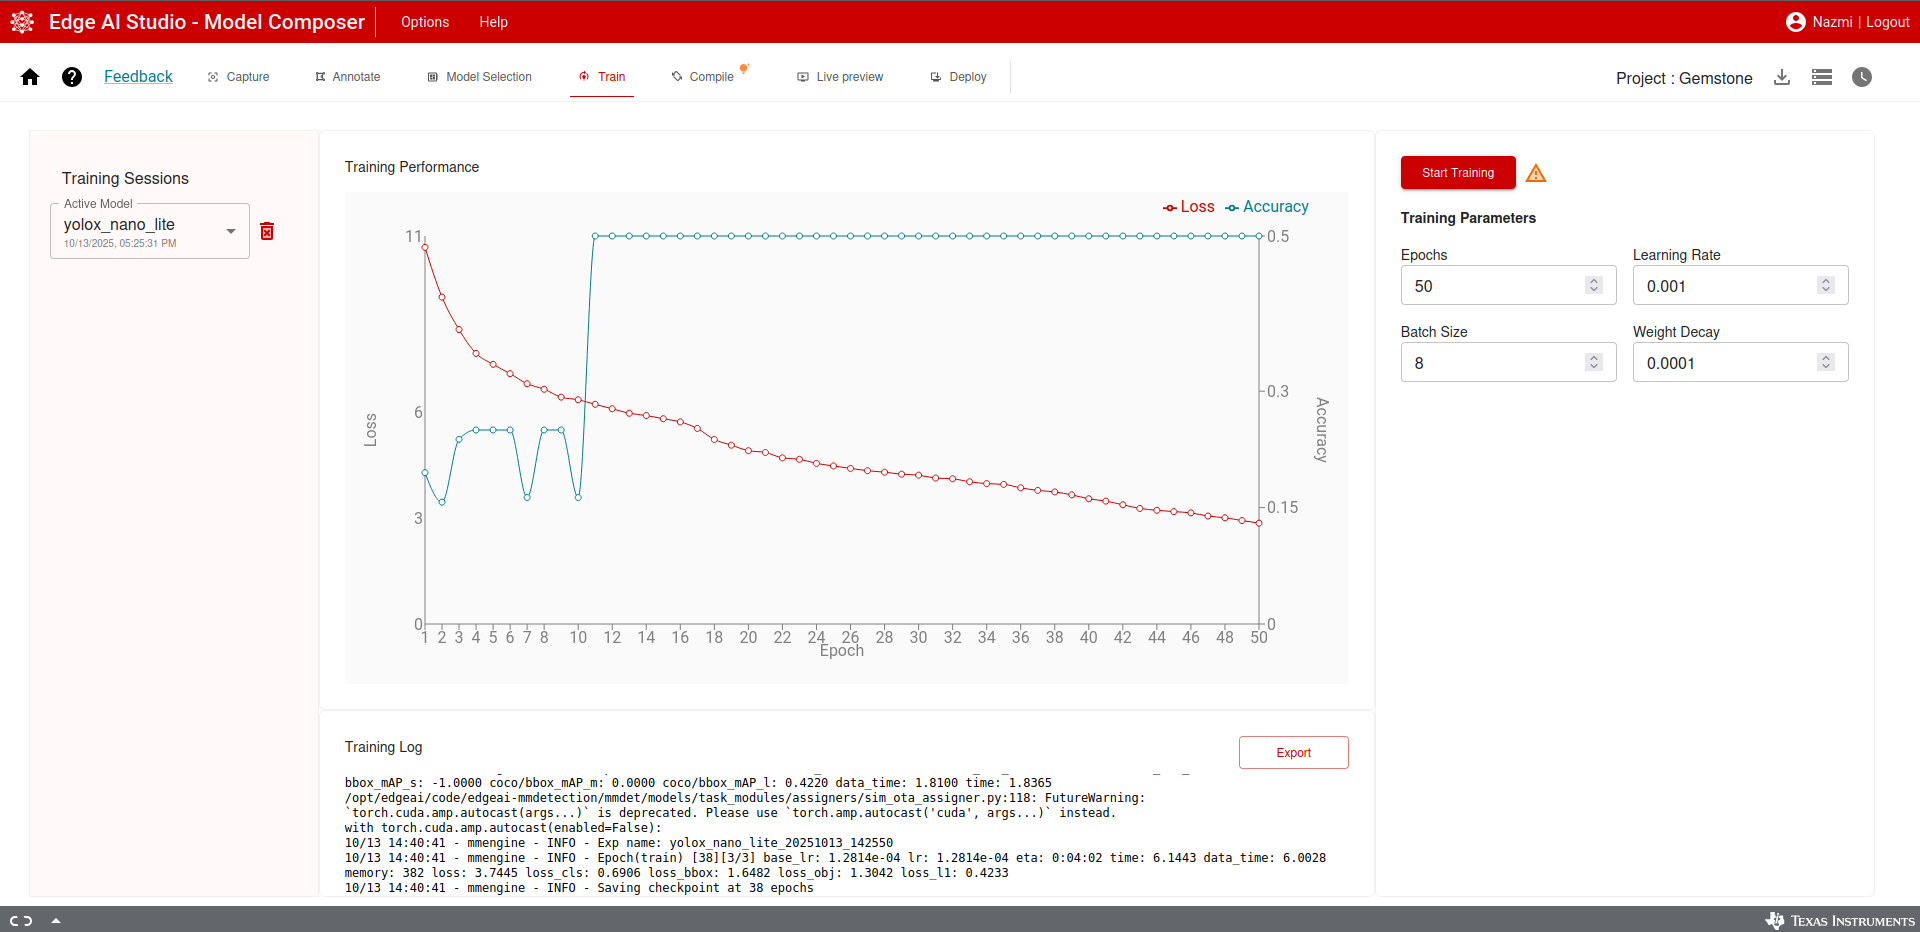Focus the Learning Rate input field

(1740, 286)
